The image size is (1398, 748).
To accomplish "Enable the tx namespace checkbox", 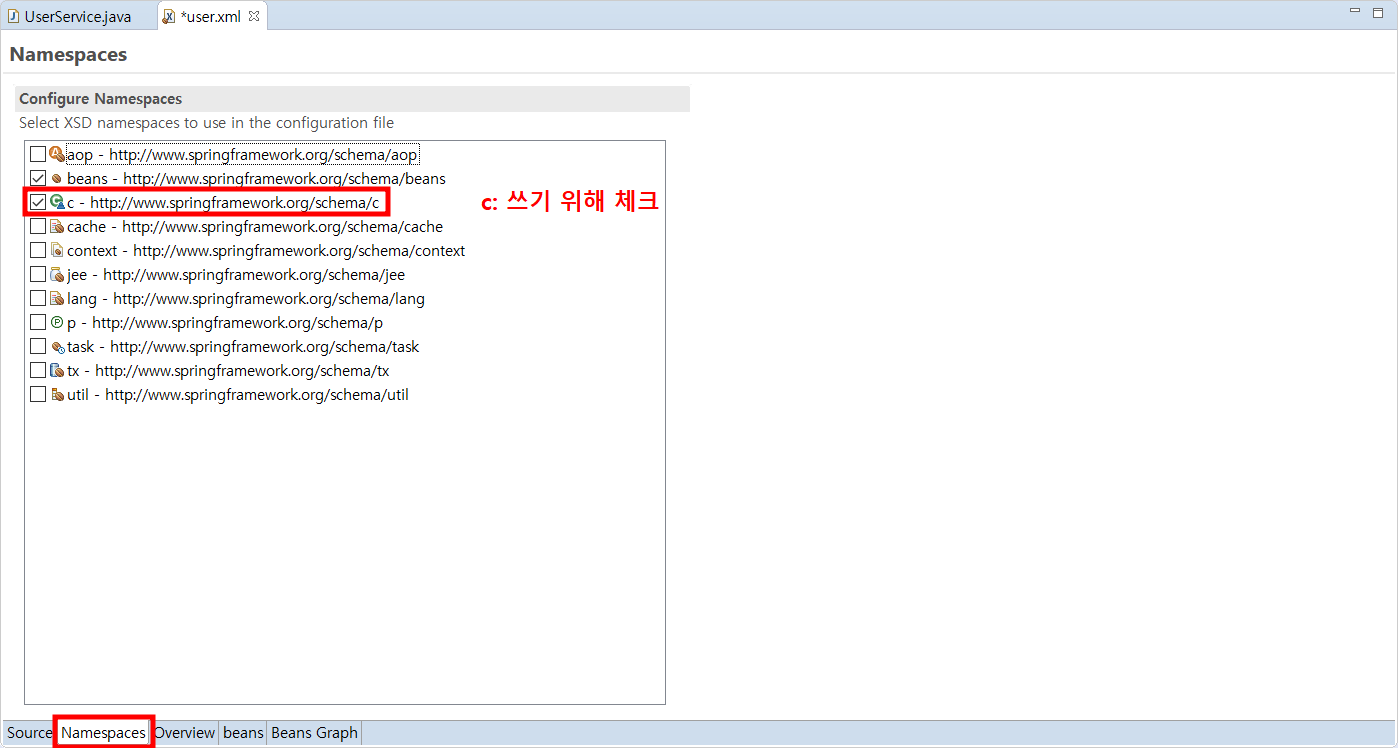I will [38, 371].
